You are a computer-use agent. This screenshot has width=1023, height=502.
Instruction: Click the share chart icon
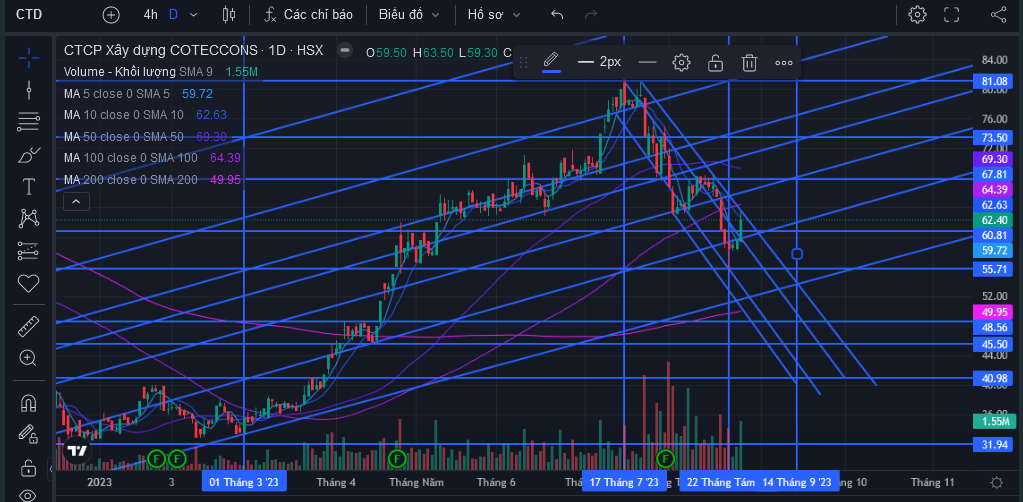point(998,14)
